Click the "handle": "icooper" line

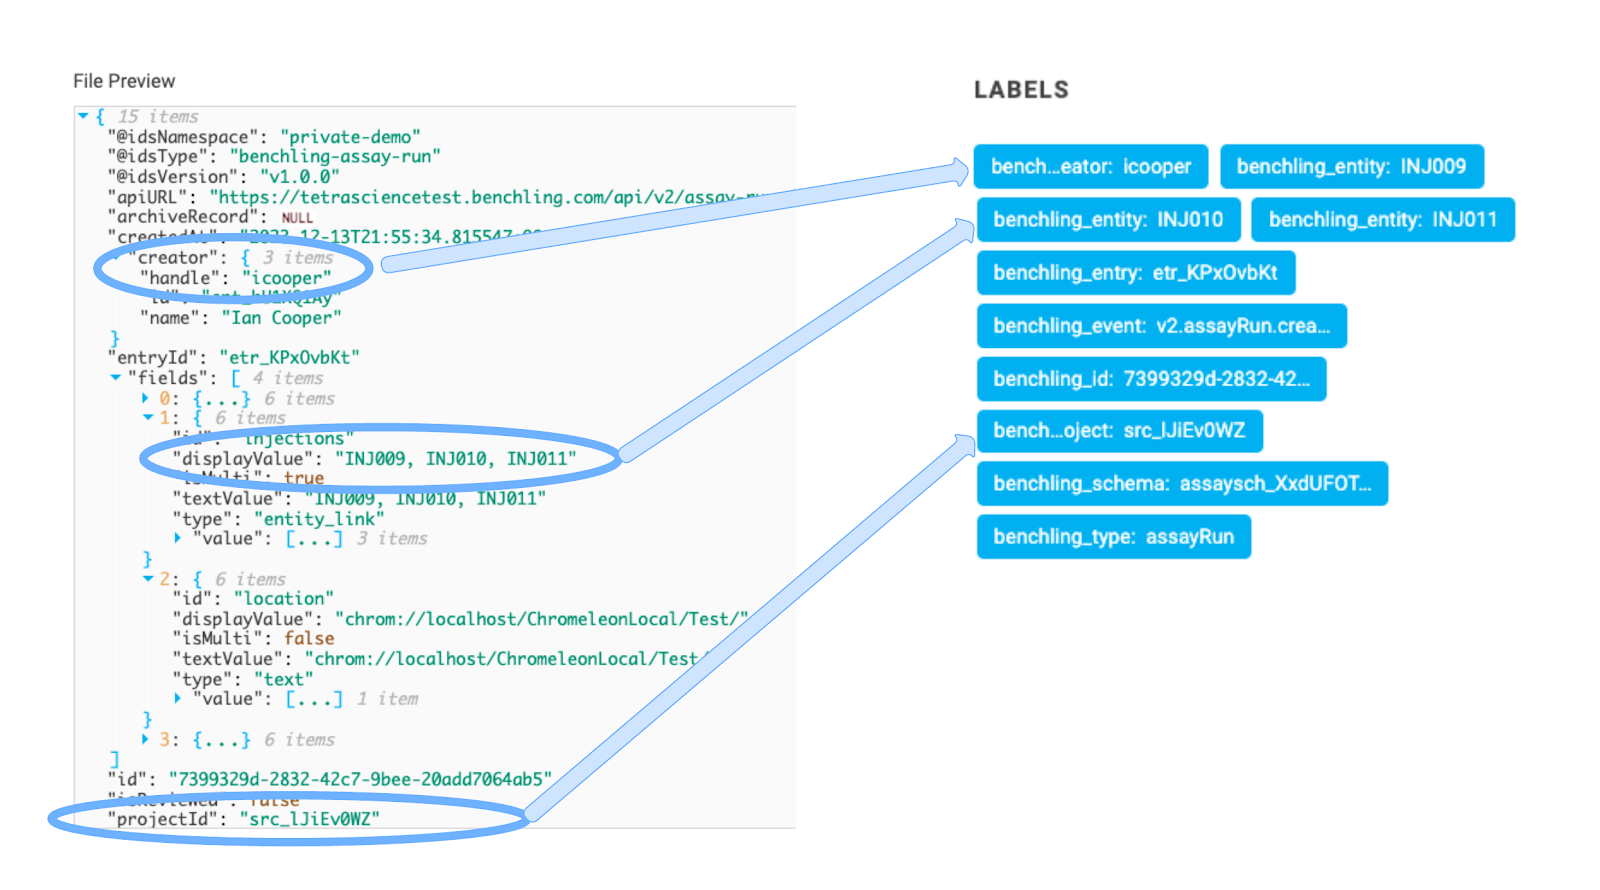(236, 278)
